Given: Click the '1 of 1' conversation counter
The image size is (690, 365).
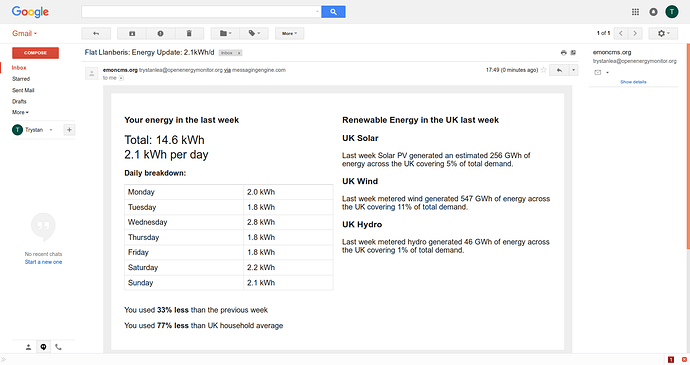Looking at the screenshot, I should click(603, 33).
